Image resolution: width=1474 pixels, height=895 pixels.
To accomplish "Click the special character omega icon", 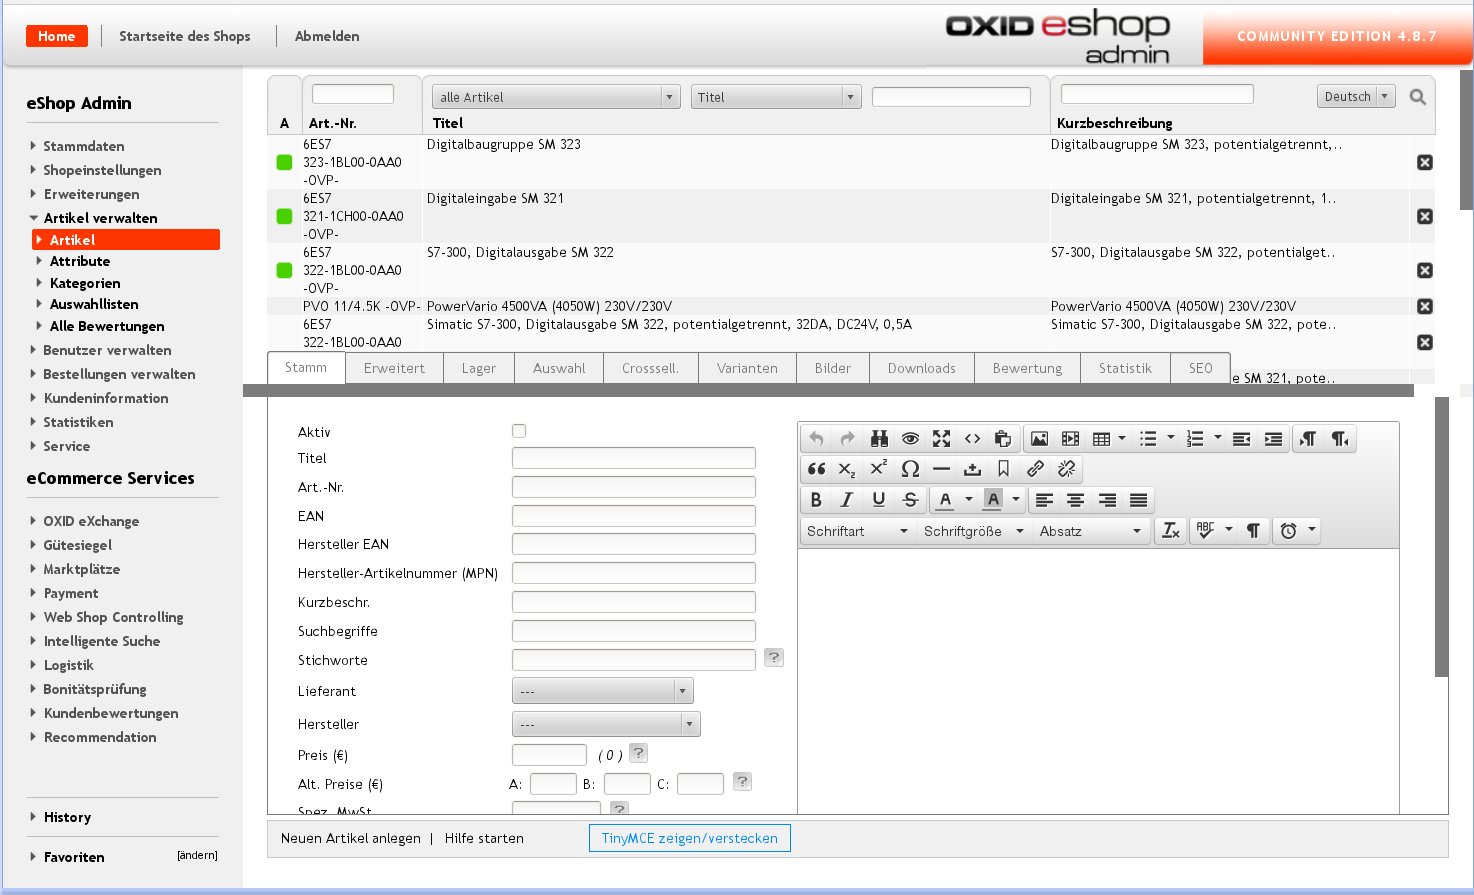I will [x=910, y=469].
